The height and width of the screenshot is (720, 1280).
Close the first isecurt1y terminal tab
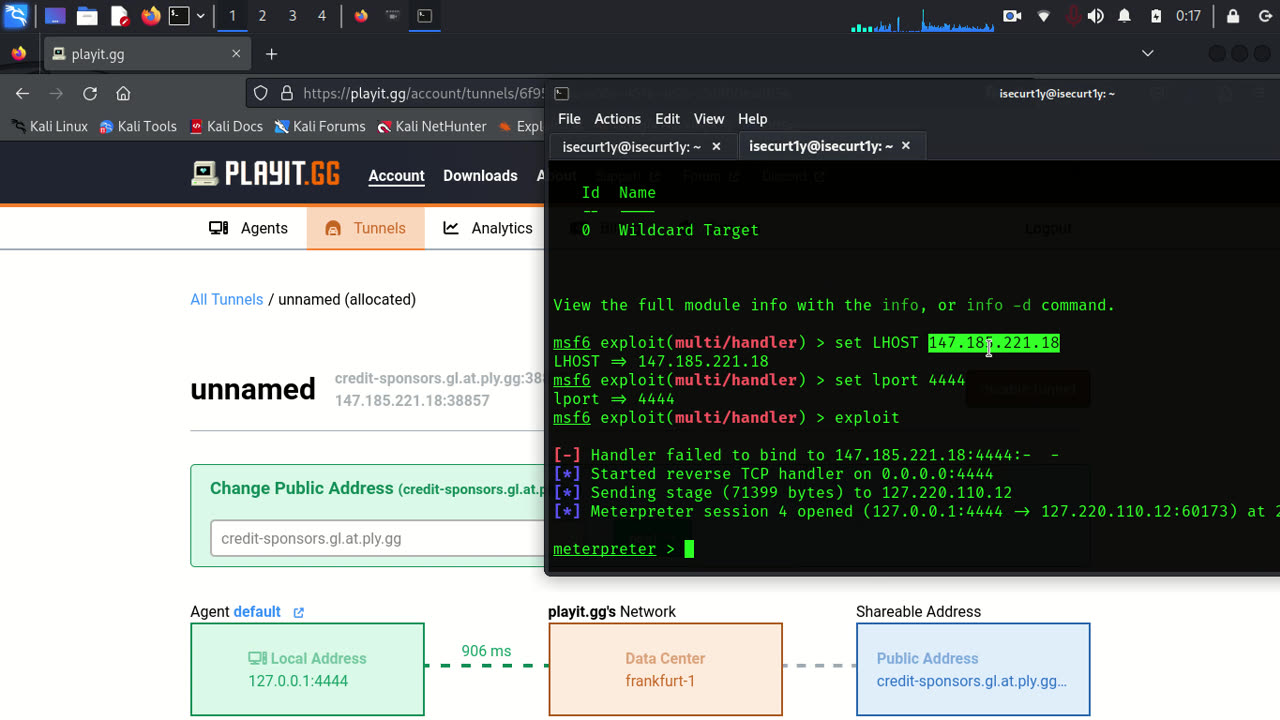716,146
